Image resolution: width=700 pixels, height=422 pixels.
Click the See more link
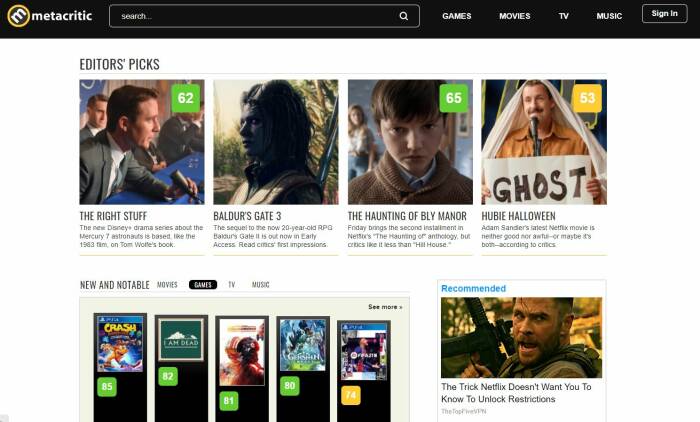point(385,307)
